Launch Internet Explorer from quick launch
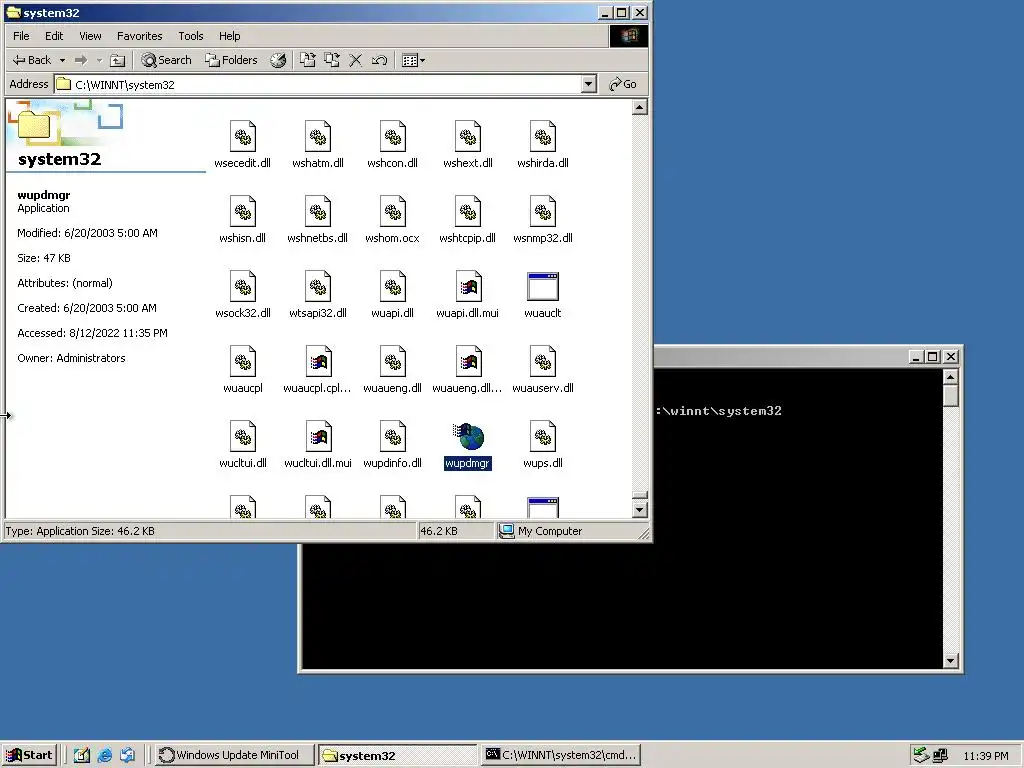The width and height of the screenshot is (1024, 768). click(x=104, y=755)
